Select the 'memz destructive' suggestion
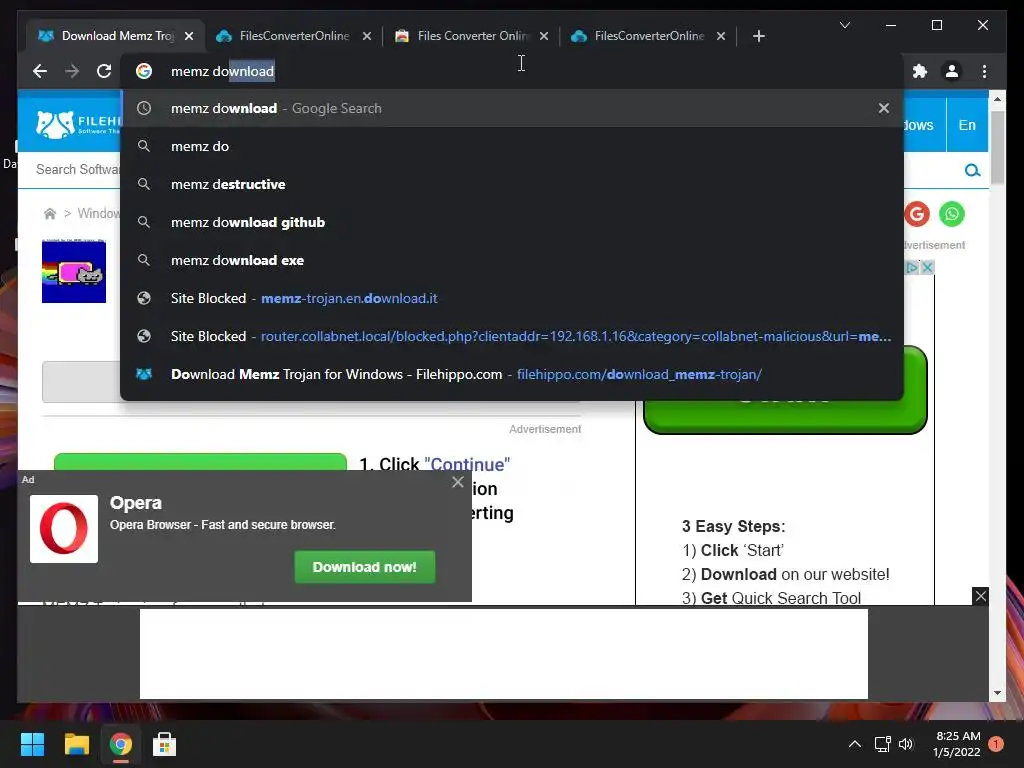This screenshot has height=768, width=1024. tap(512, 184)
